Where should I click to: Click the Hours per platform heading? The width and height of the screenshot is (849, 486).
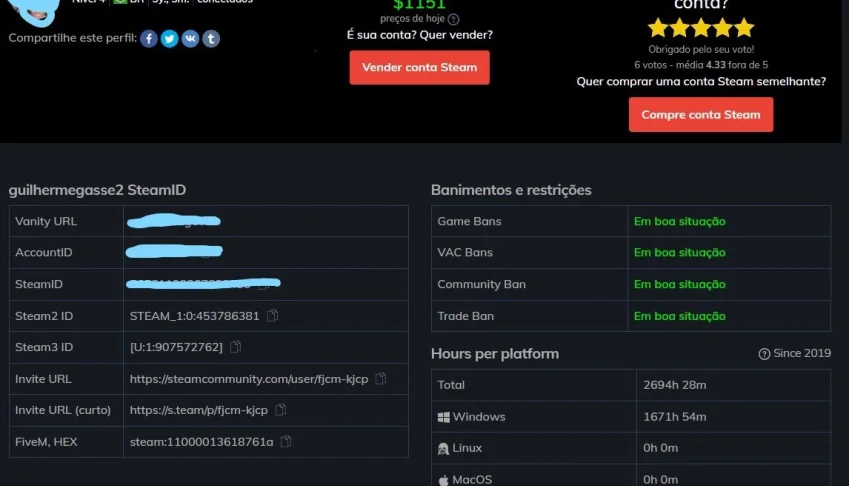[x=495, y=354]
